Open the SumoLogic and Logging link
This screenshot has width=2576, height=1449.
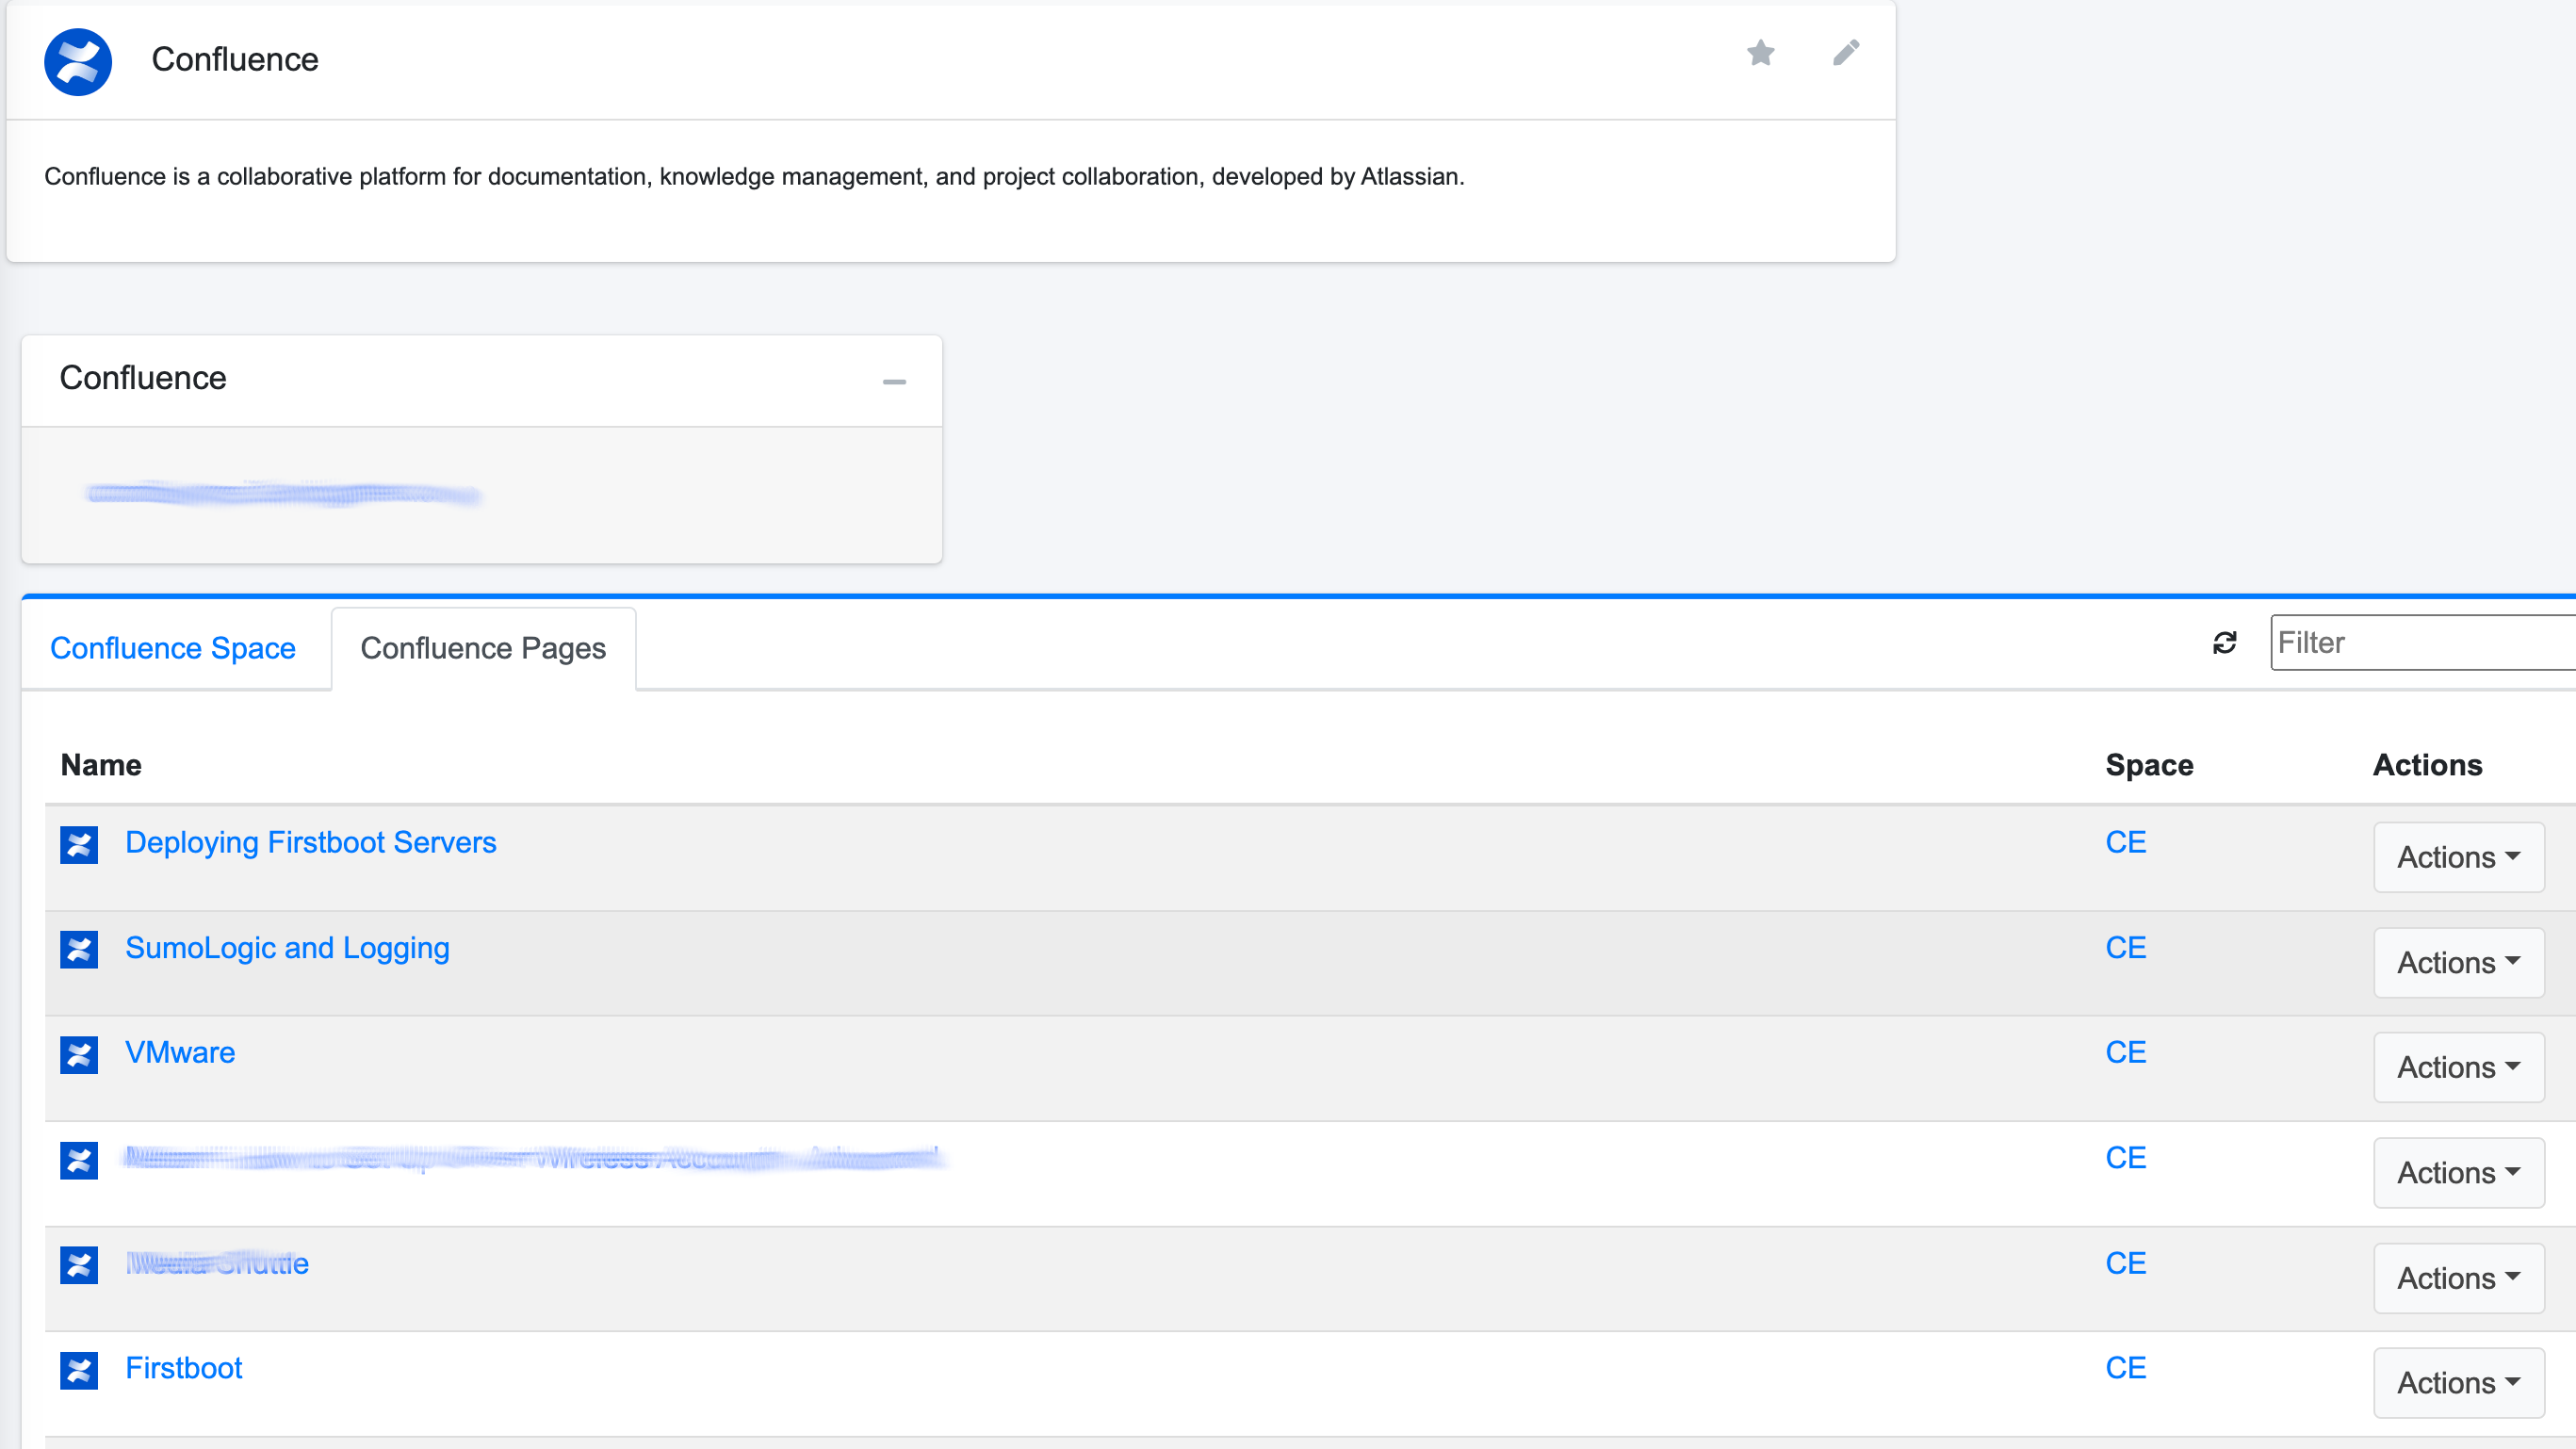point(287,947)
